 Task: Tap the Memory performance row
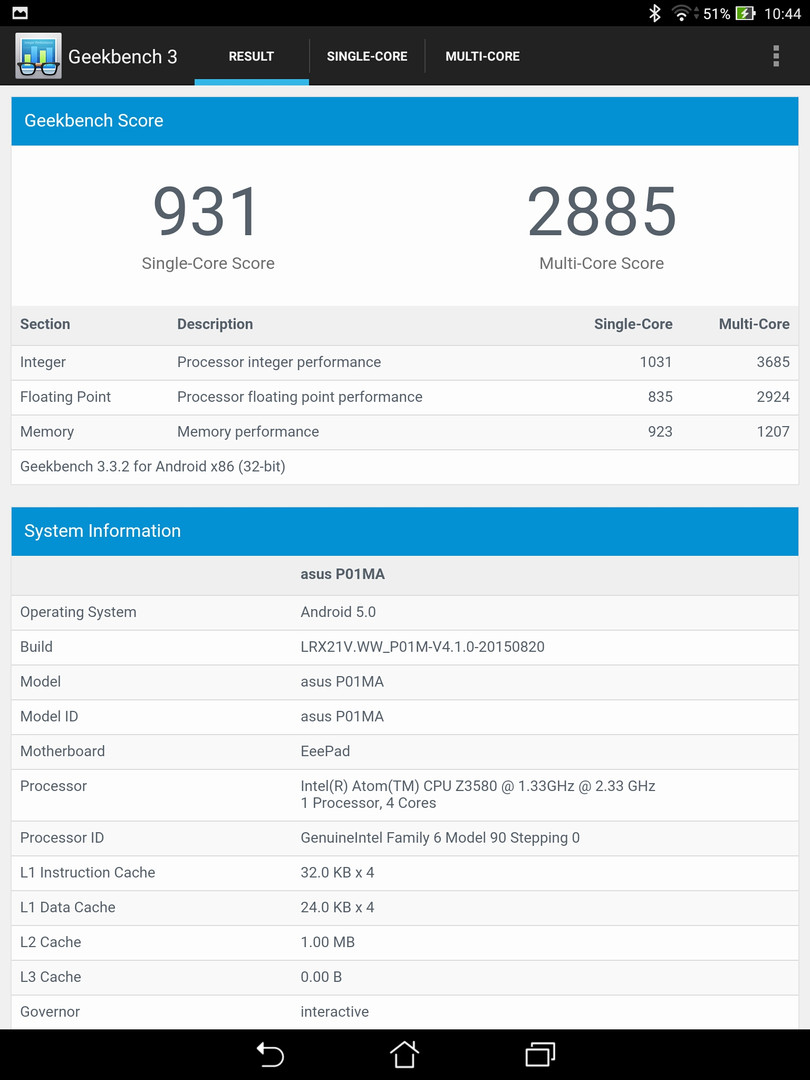click(404, 432)
